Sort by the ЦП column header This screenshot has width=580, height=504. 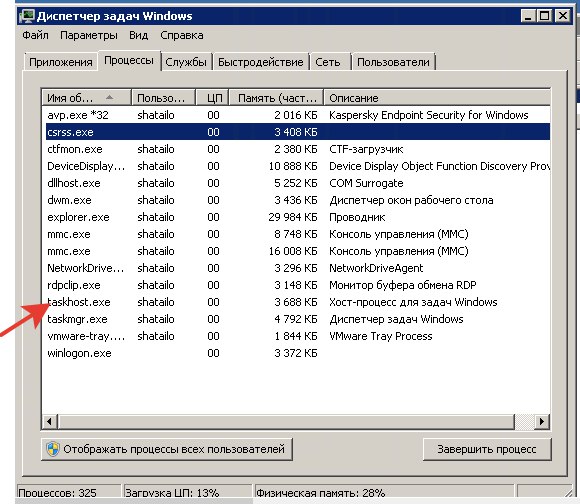pyautogui.click(x=212, y=98)
